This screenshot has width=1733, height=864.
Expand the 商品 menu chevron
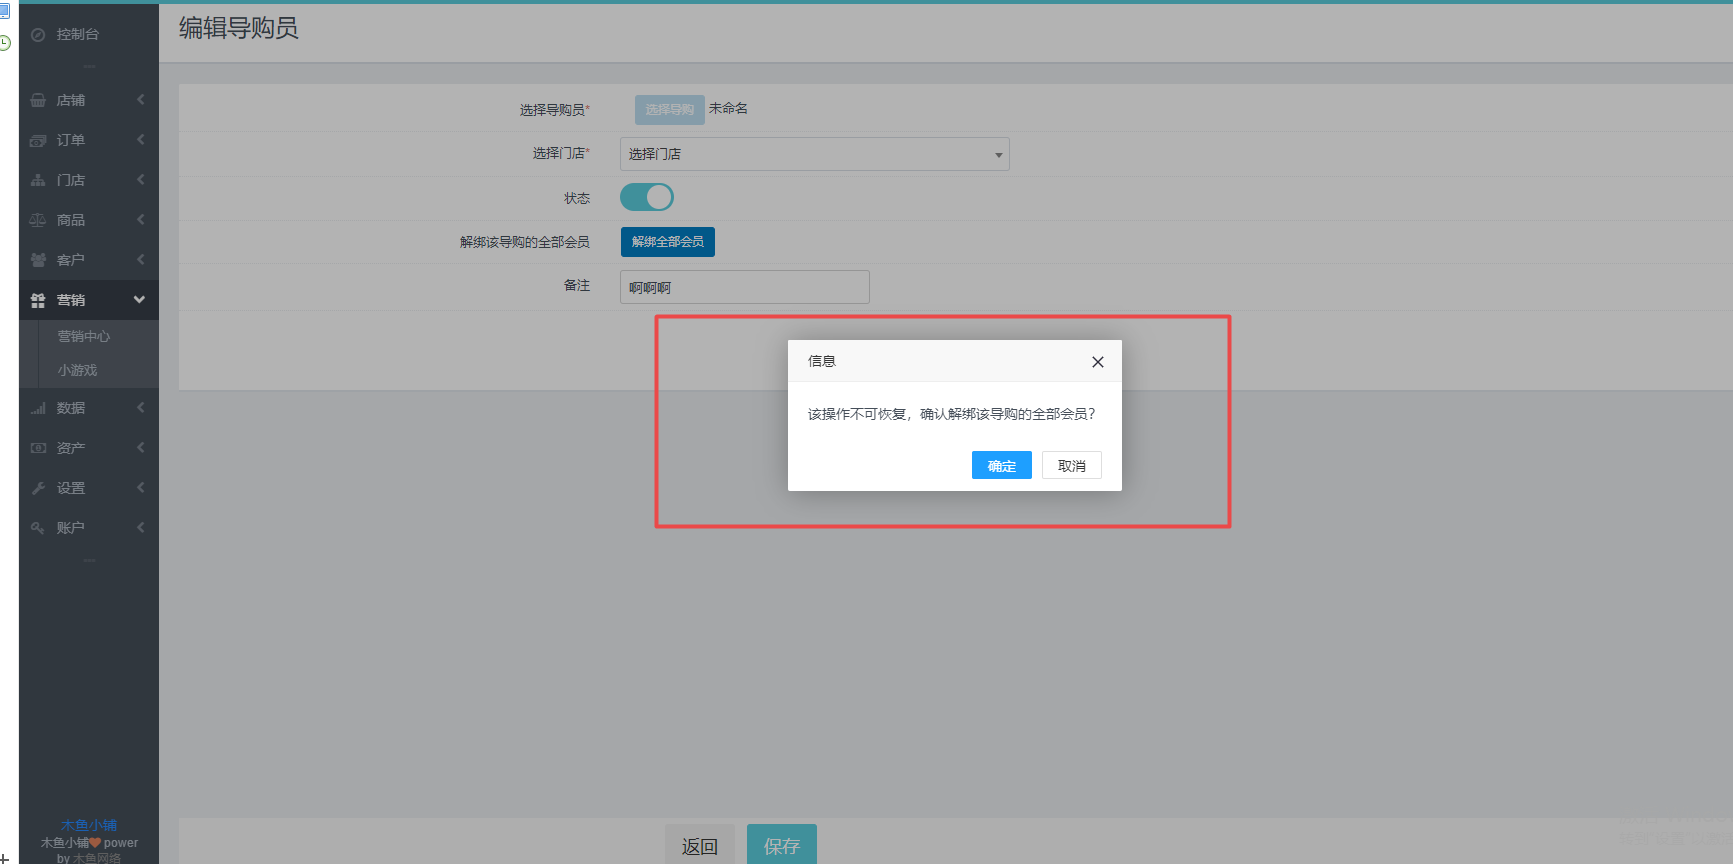coord(140,219)
